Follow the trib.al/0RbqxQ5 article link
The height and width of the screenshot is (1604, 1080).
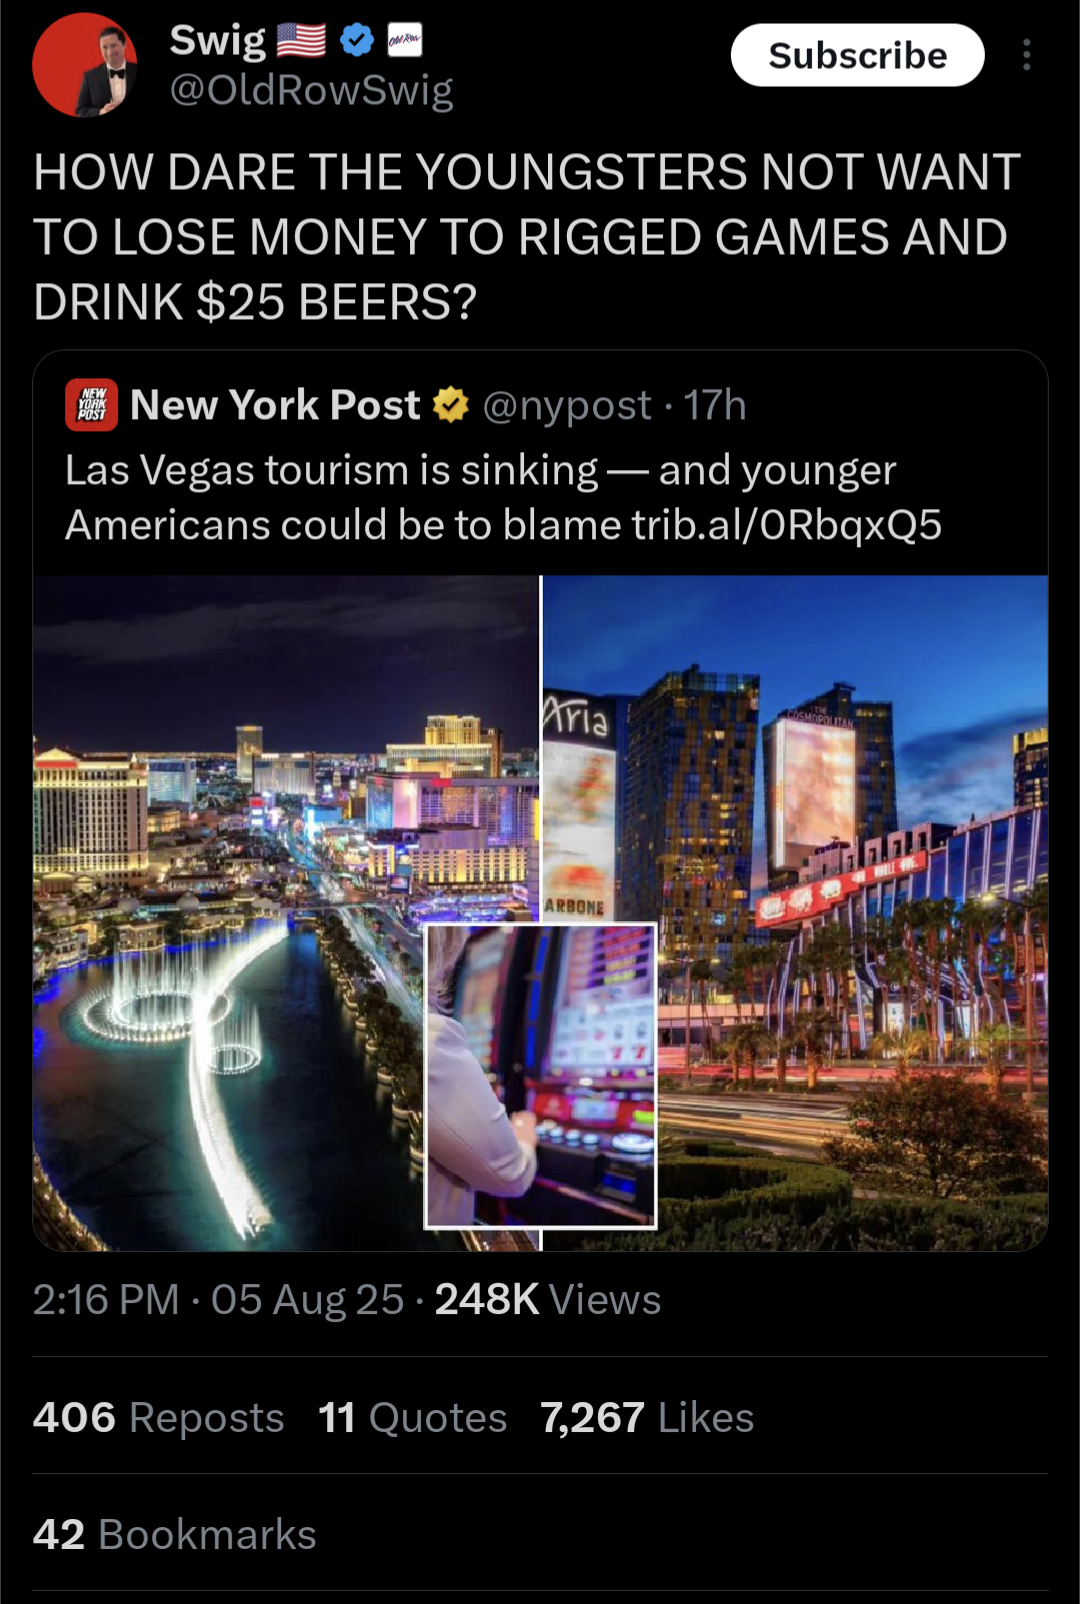point(787,525)
